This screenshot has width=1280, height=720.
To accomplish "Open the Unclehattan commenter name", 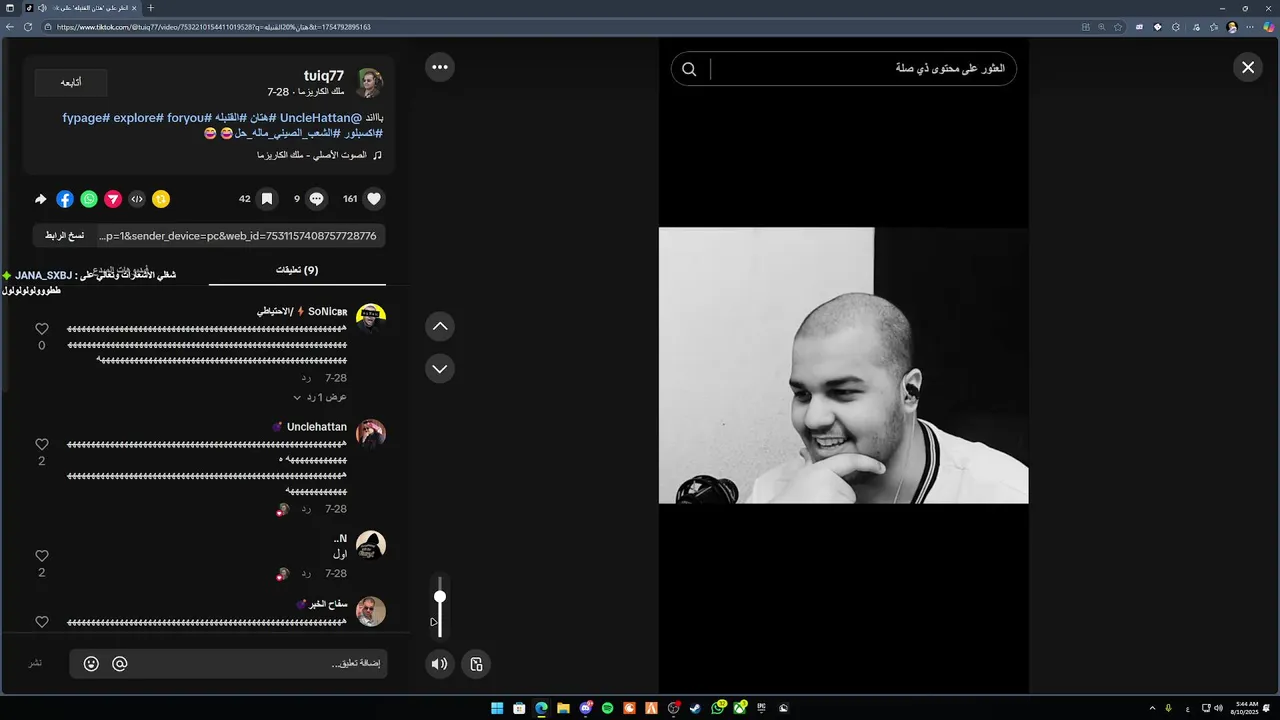I will tap(317, 427).
